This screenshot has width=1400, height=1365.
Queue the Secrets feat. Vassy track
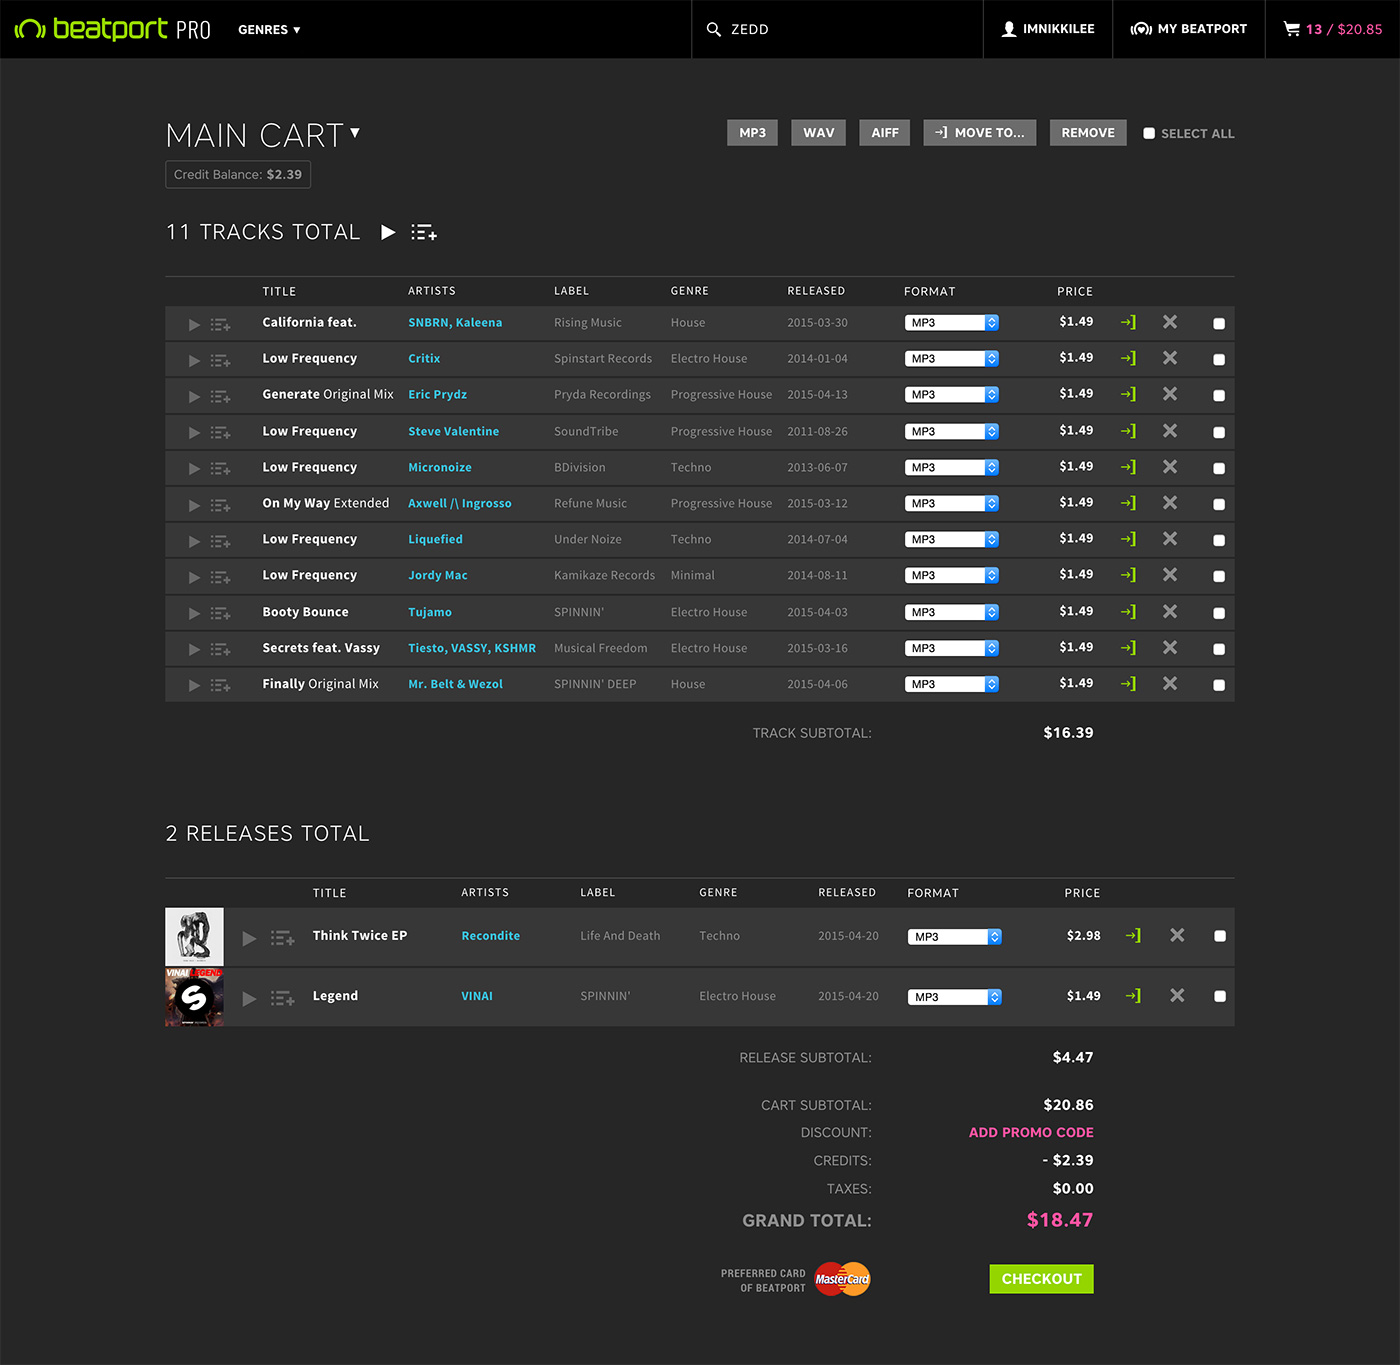coord(221,650)
